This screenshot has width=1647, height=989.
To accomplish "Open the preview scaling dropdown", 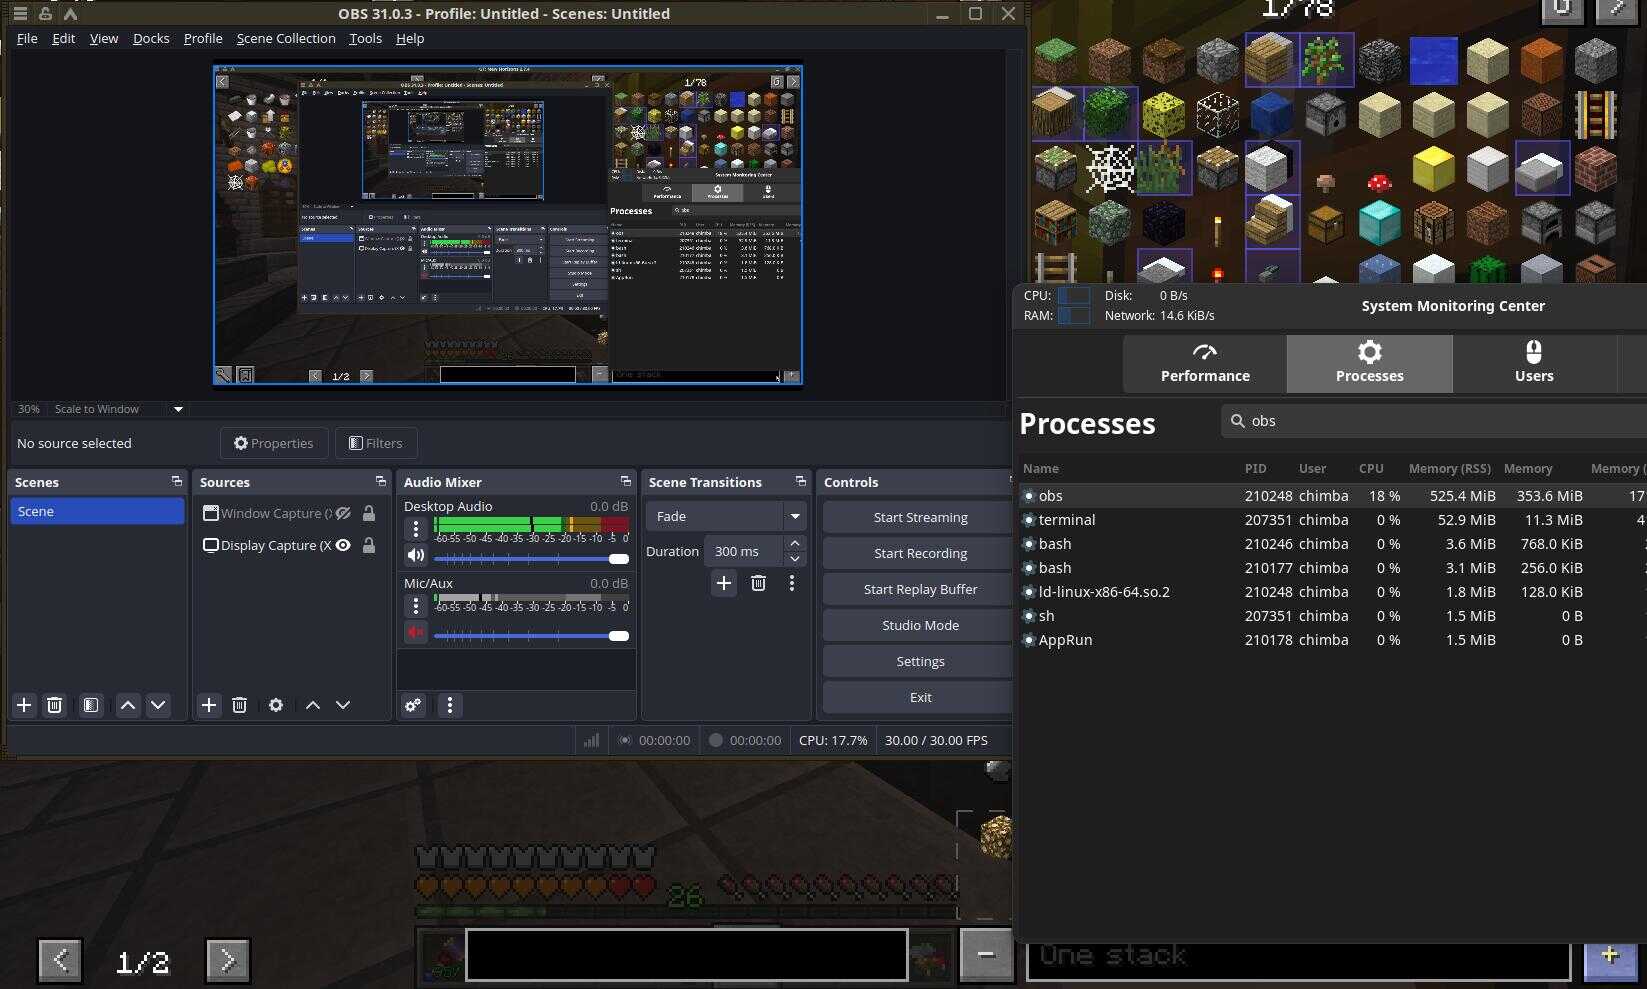I will pyautogui.click(x=178, y=409).
